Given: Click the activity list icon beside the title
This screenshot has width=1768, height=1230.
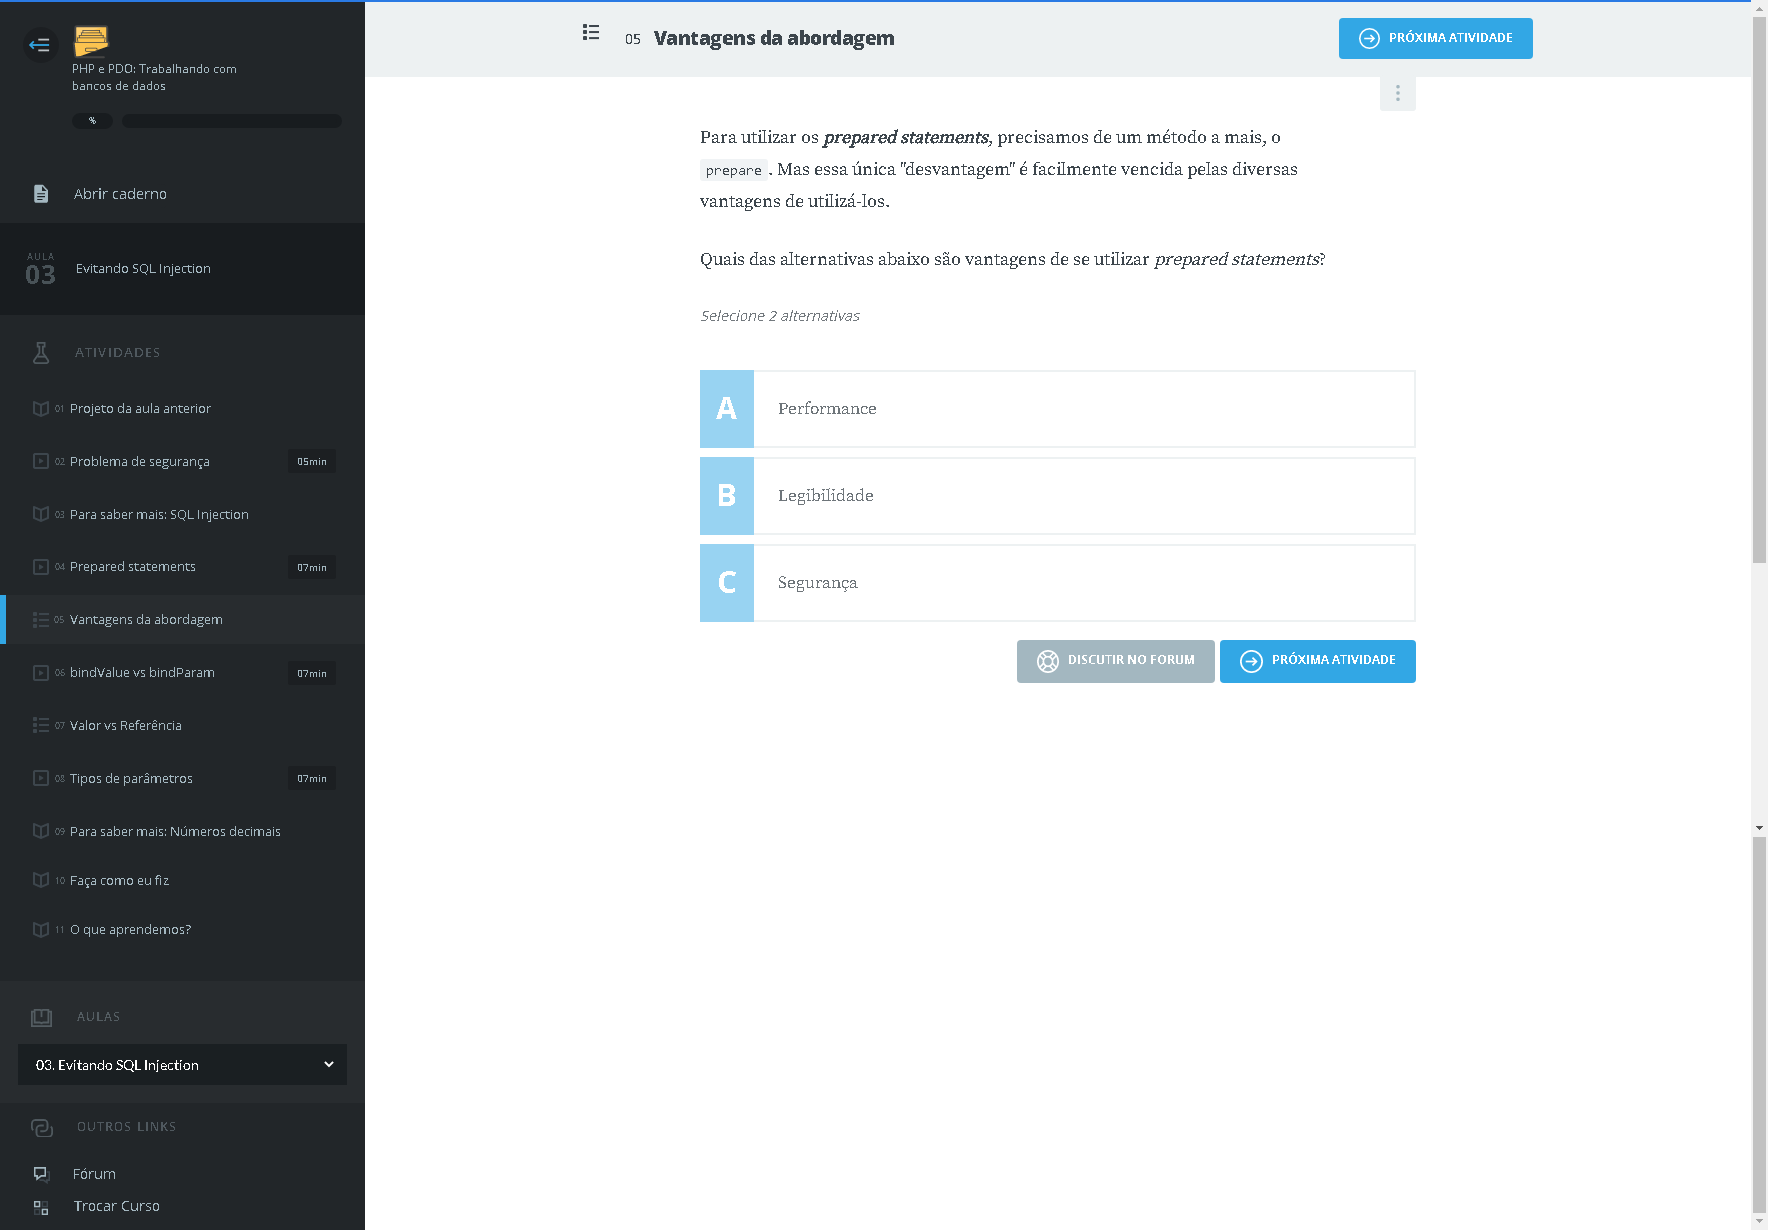Looking at the screenshot, I should pyautogui.click(x=591, y=33).
